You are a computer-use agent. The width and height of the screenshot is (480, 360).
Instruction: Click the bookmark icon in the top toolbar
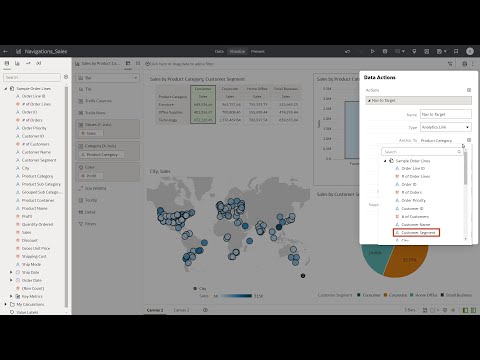pos(456,51)
